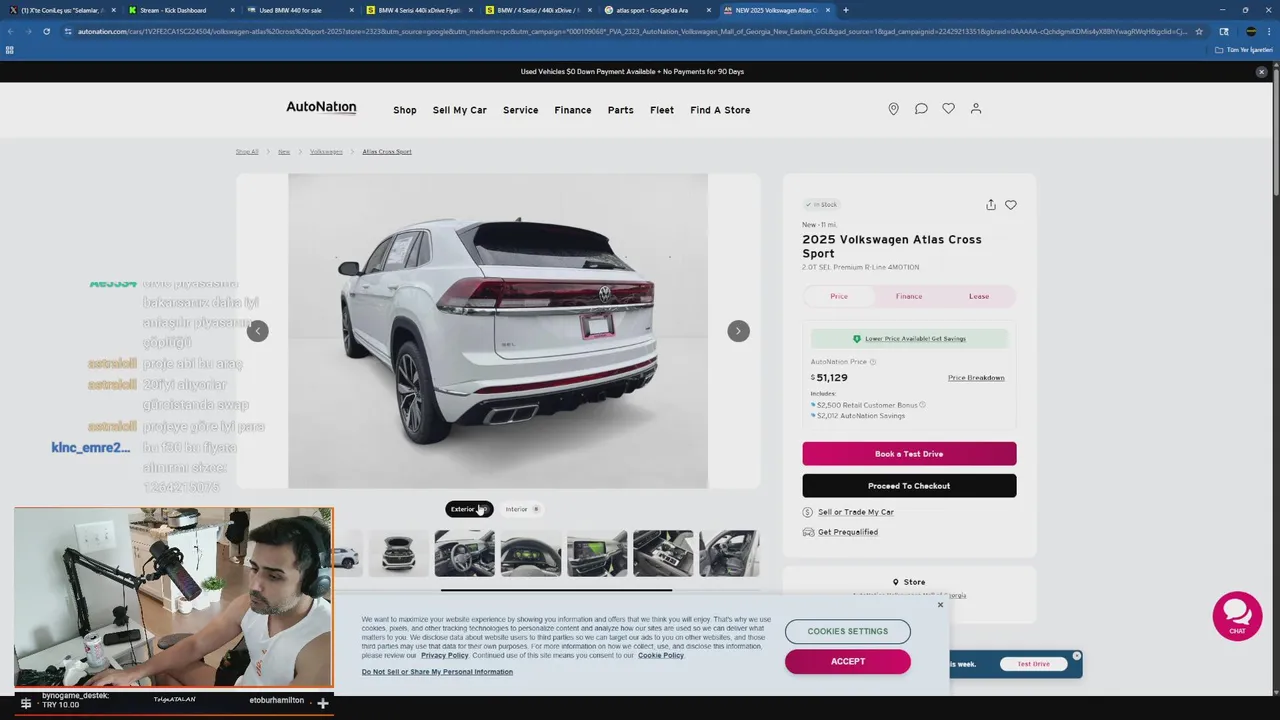
Task: Open Cookie Policy link
Action: [x=661, y=655]
